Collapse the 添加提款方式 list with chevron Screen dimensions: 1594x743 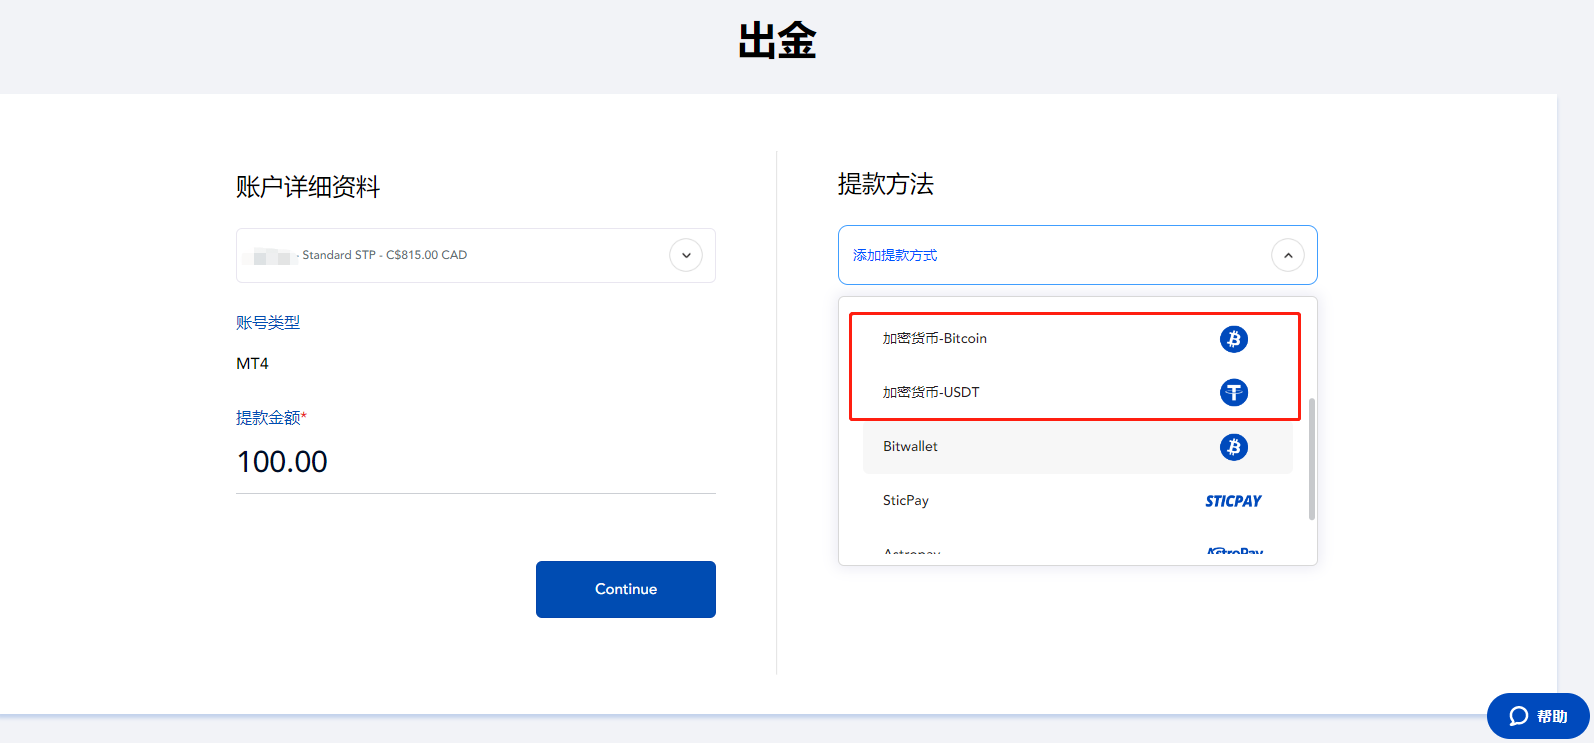pos(1287,255)
